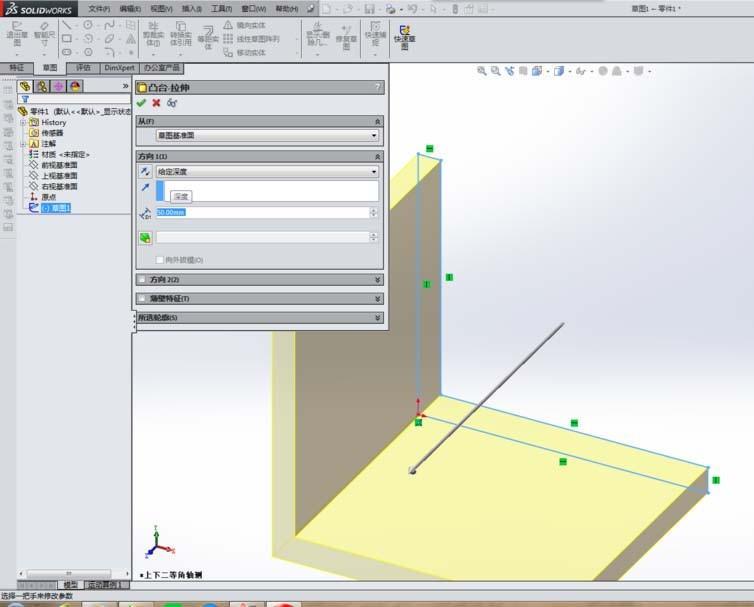Expand the History tree node
This screenshot has width=754, height=607.
[x=23, y=123]
